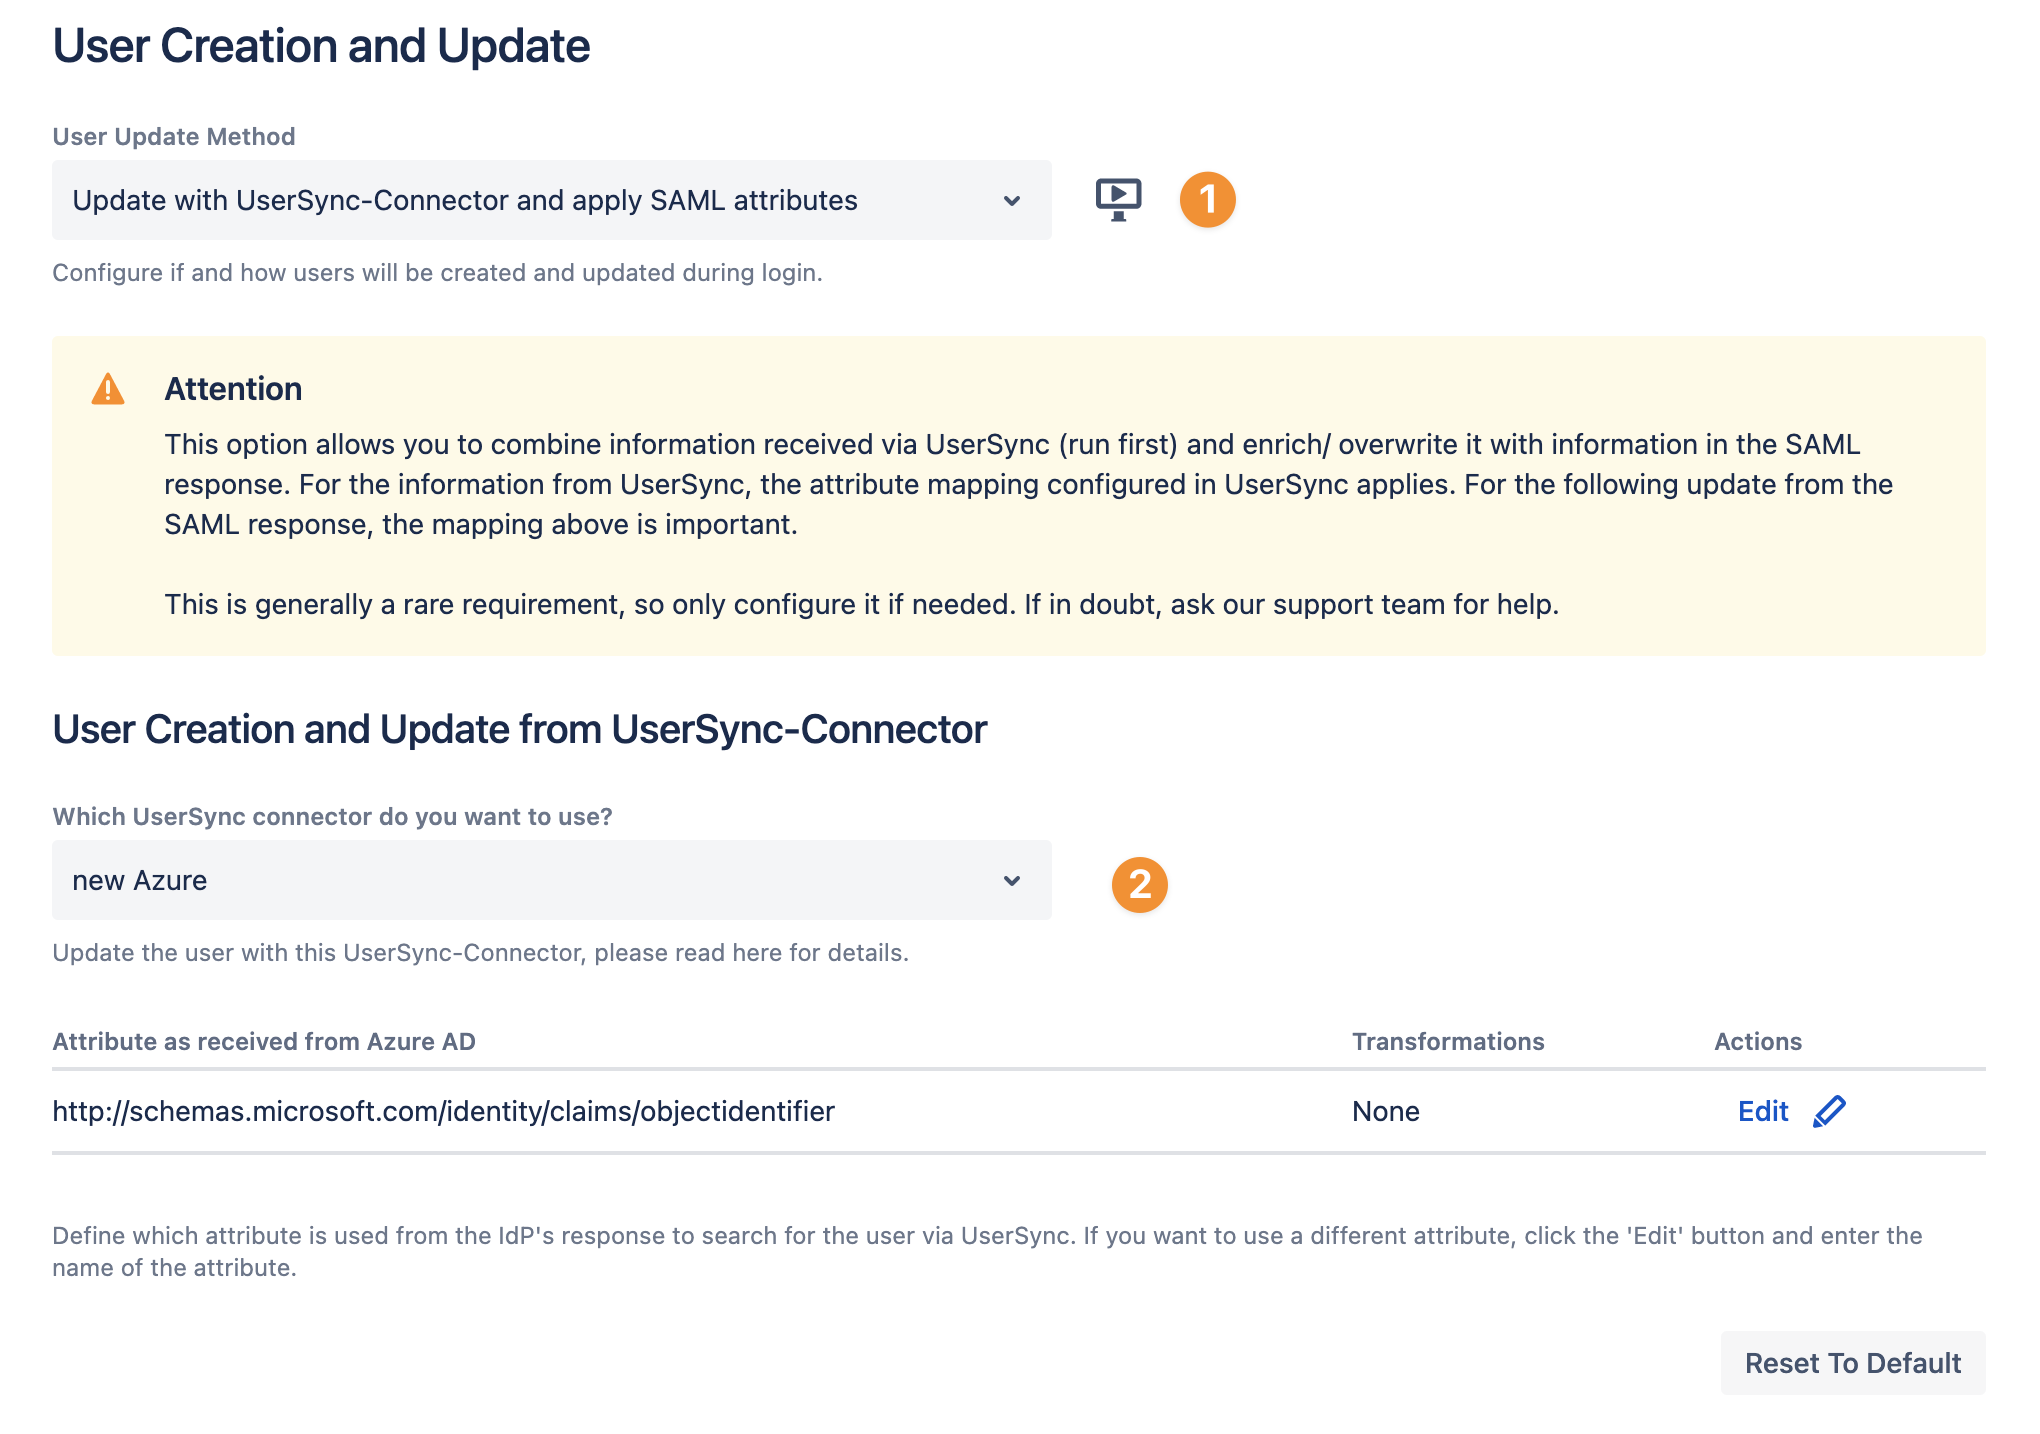Click the 'Update with UserSync-Connector' selected text

coord(464,201)
